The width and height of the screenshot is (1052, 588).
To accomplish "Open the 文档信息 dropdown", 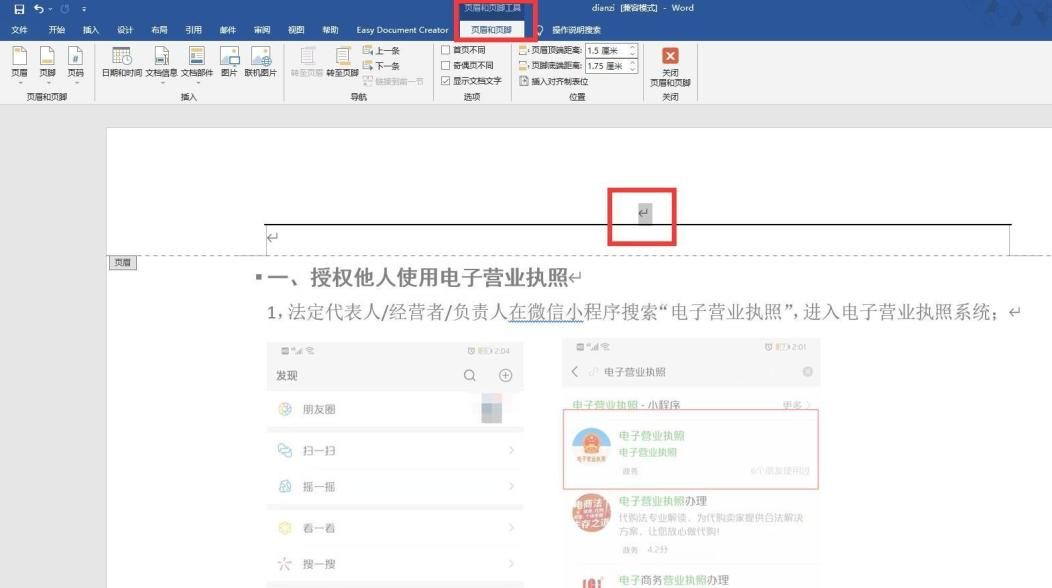I will tap(161, 62).
